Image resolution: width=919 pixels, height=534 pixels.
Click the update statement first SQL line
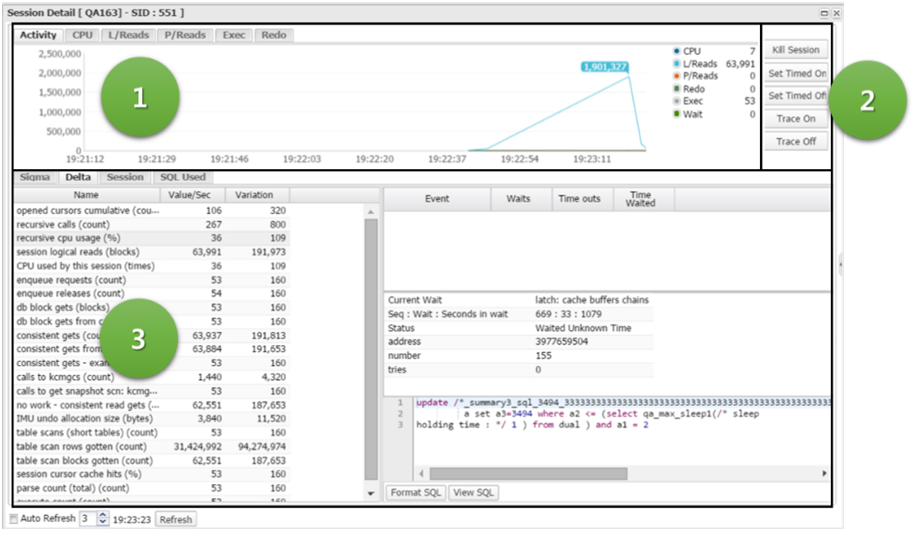[623, 403]
